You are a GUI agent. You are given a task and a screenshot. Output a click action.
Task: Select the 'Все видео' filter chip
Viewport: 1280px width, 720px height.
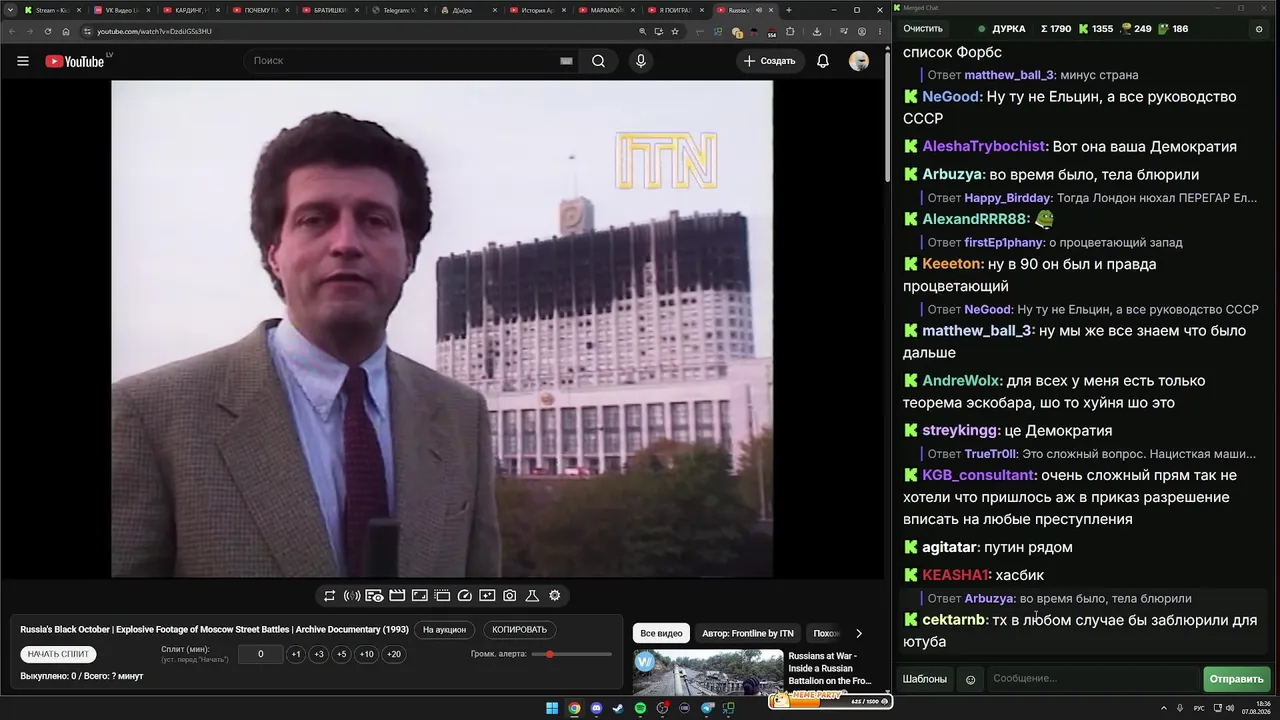[x=661, y=633]
